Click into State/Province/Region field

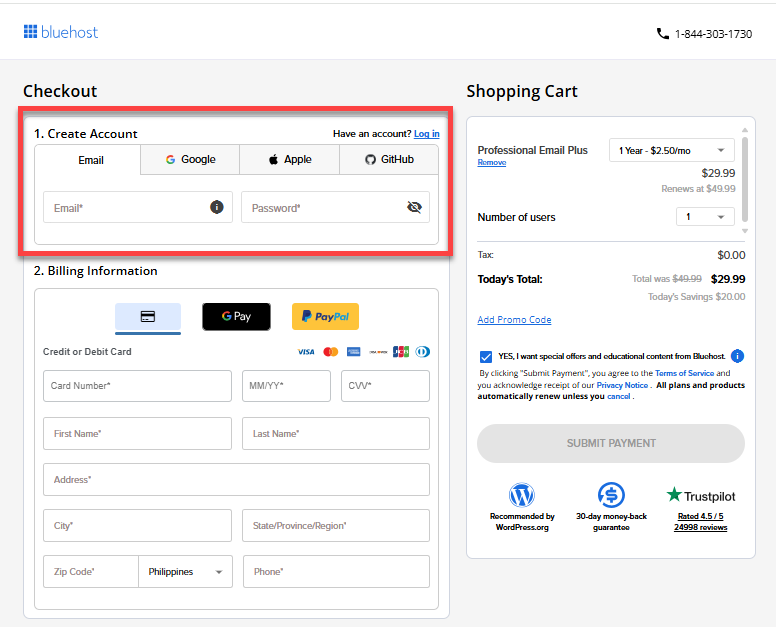pyautogui.click(x=336, y=526)
